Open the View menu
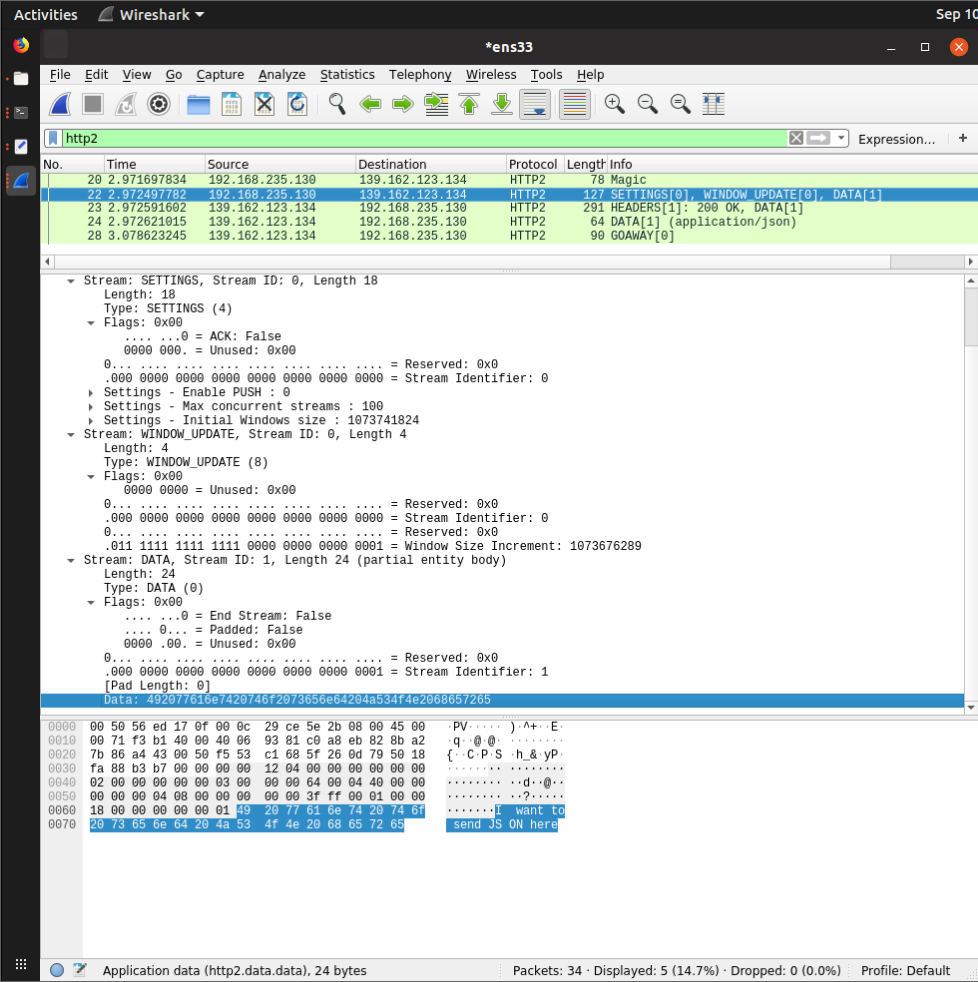This screenshot has width=978, height=982. [x=136, y=75]
